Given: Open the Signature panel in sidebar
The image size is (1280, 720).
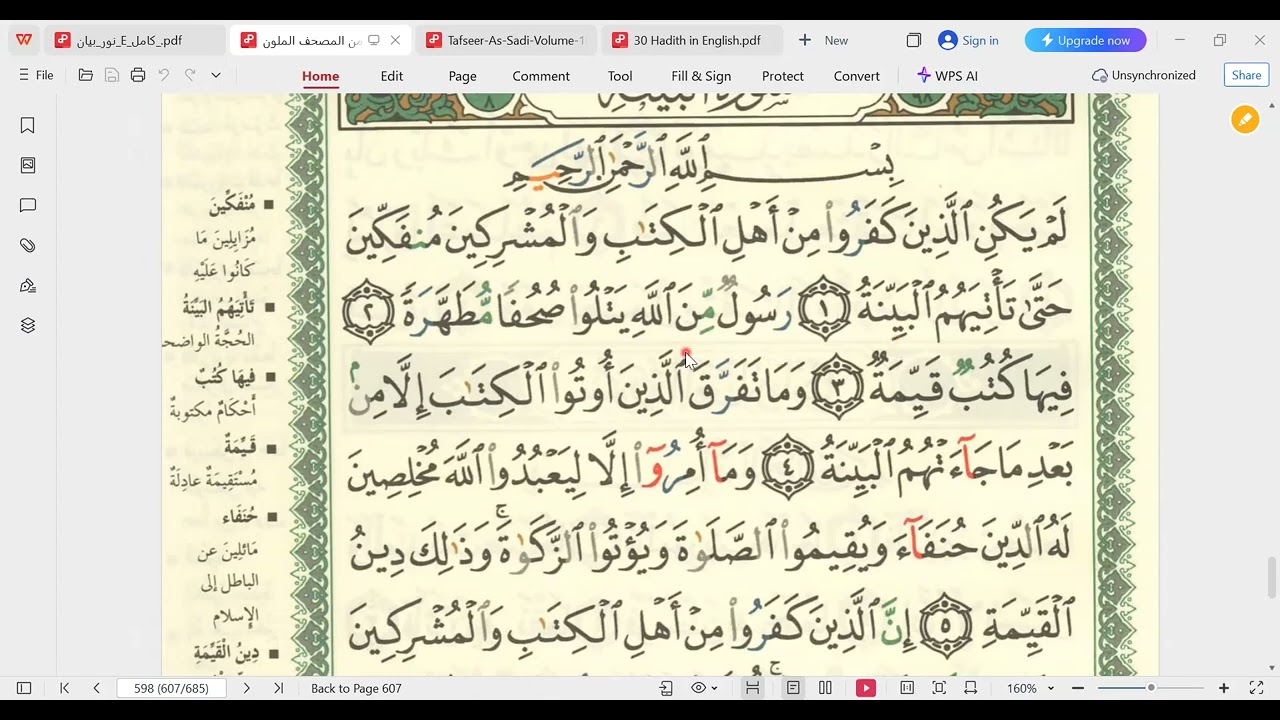Looking at the screenshot, I should [28, 285].
